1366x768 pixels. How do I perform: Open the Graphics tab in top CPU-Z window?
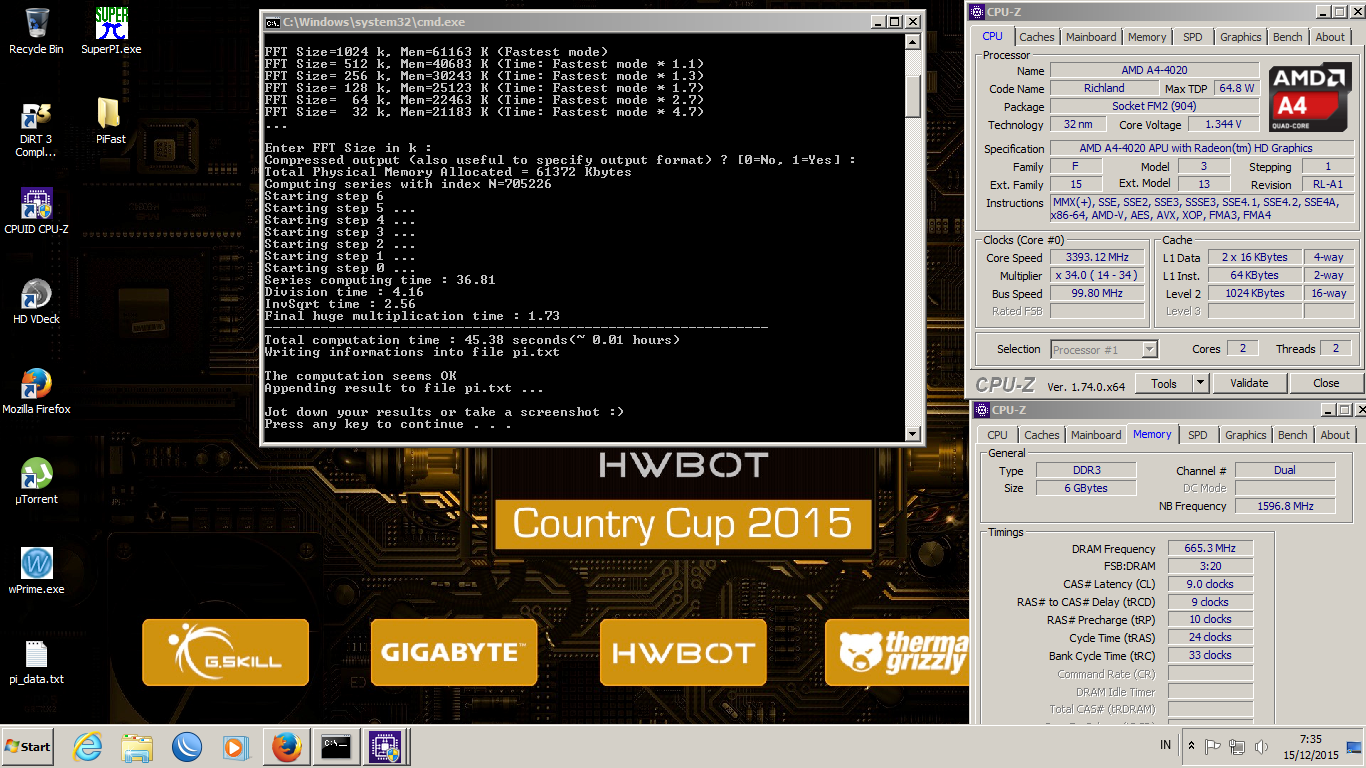(1240, 37)
